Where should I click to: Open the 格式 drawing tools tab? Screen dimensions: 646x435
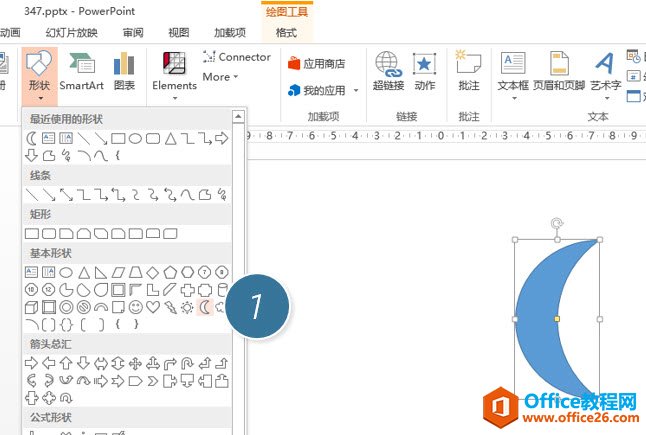[286, 33]
